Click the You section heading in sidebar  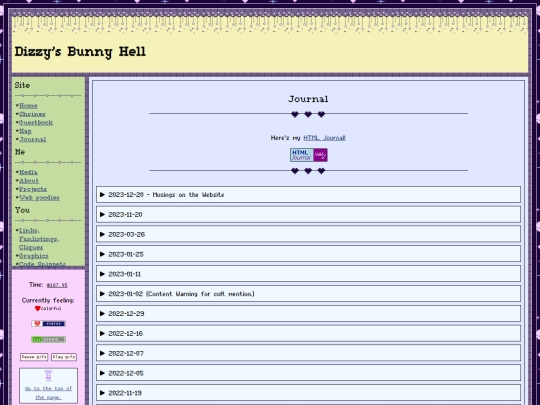coord(22,210)
